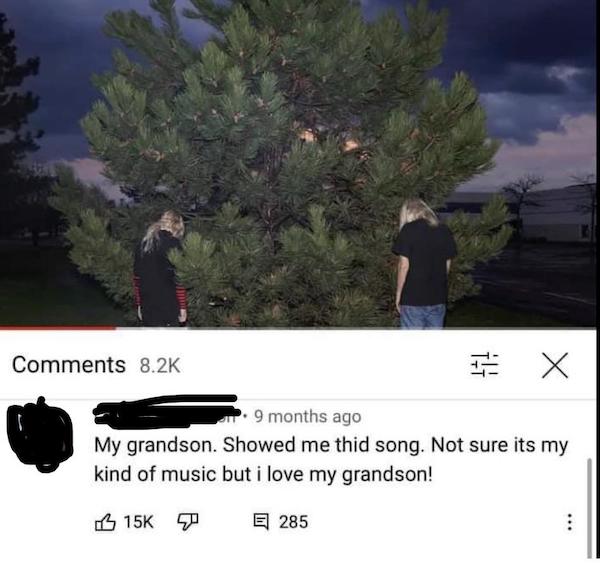Tap the person in blue jeans in video

coord(424,264)
